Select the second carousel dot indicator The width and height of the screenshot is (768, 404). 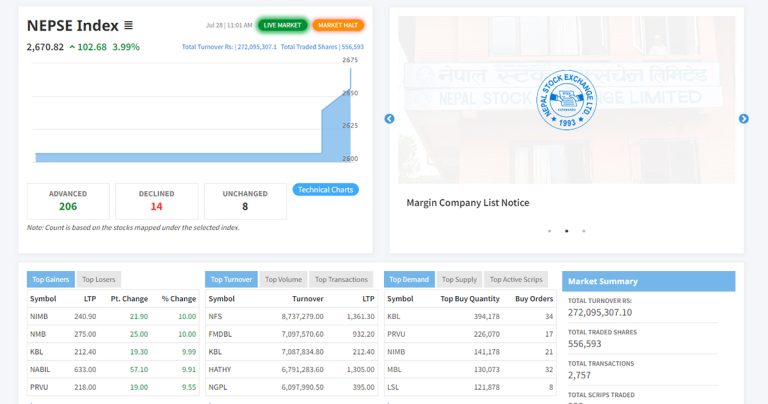pyautogui.click(x=566, y=231)
